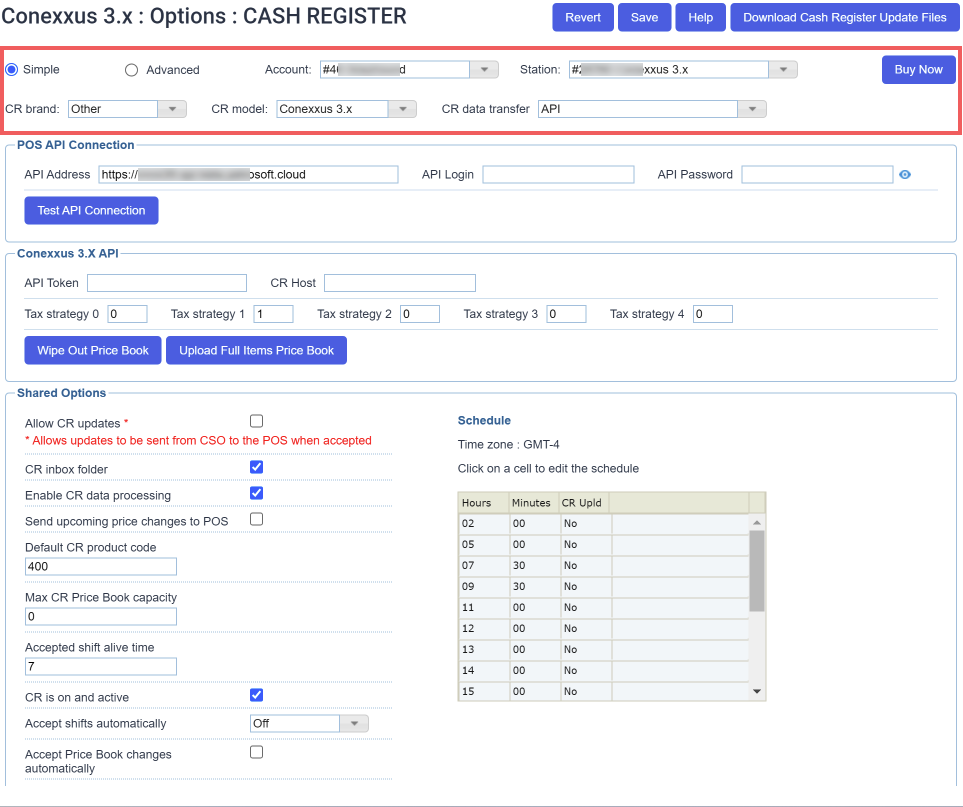Screen dimensions: 963x807
Task: Download Cash Register Update Files
Action: pyautogui.click(x=844, y=17)
